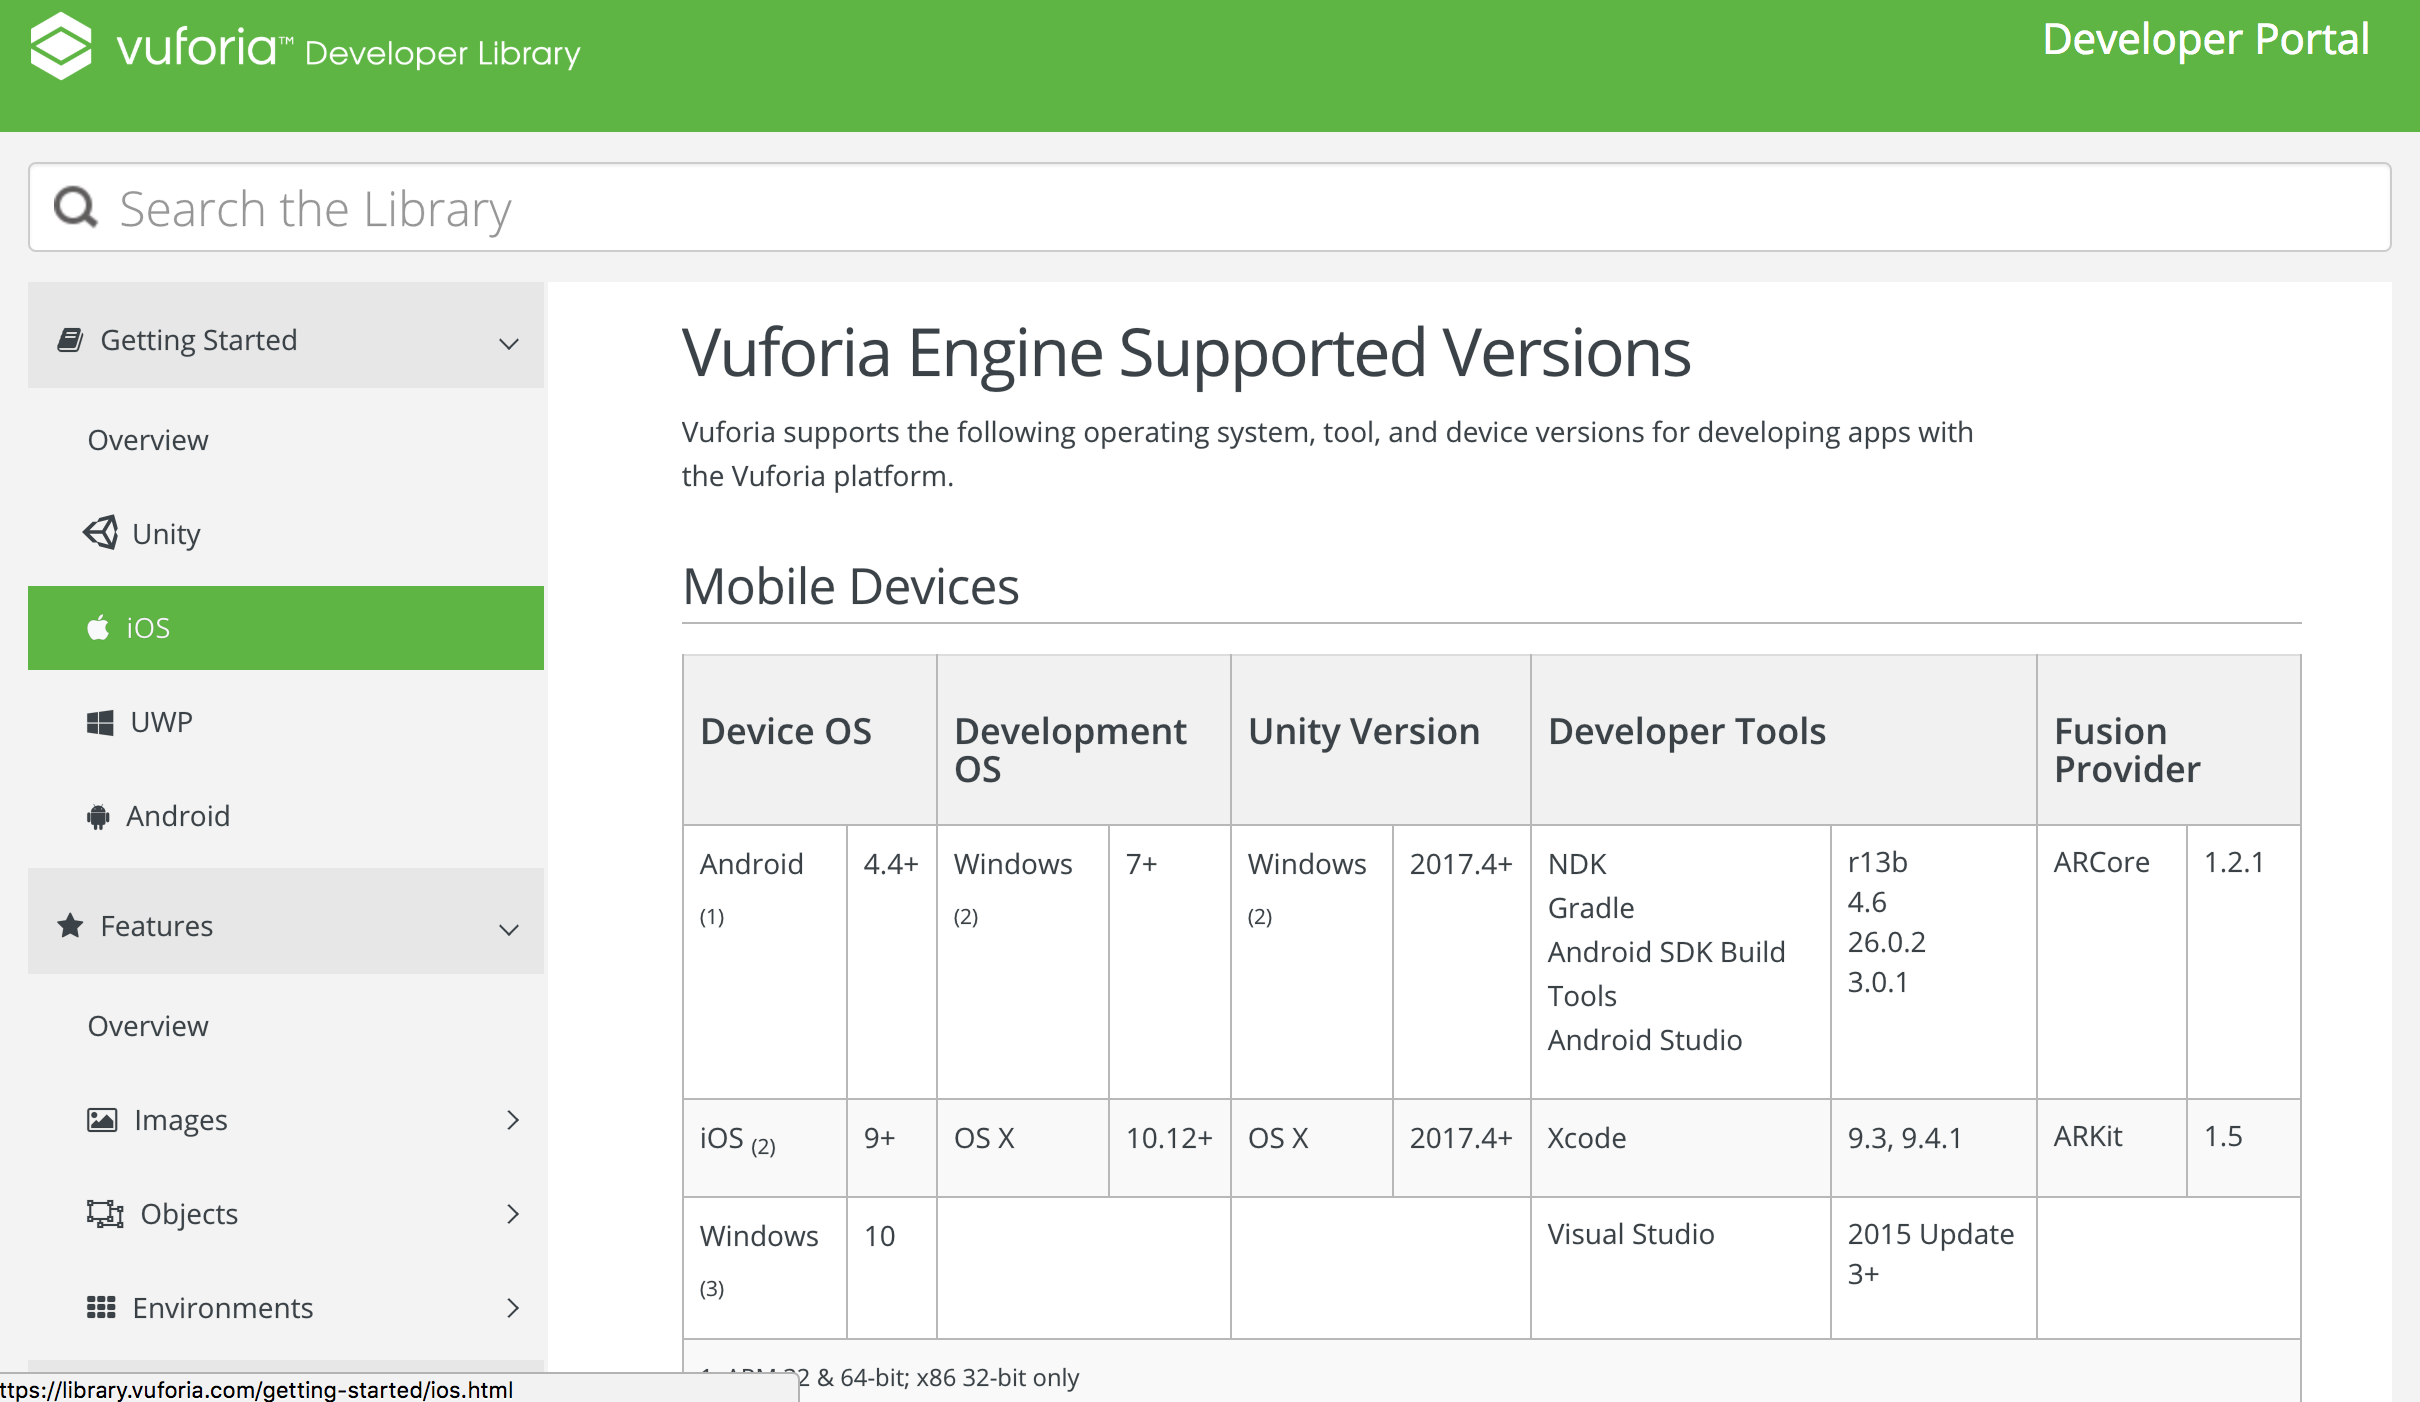Expand the Environments submenu arrow
Screen dimensions: 2420x1402
[x=513, y=1308]
